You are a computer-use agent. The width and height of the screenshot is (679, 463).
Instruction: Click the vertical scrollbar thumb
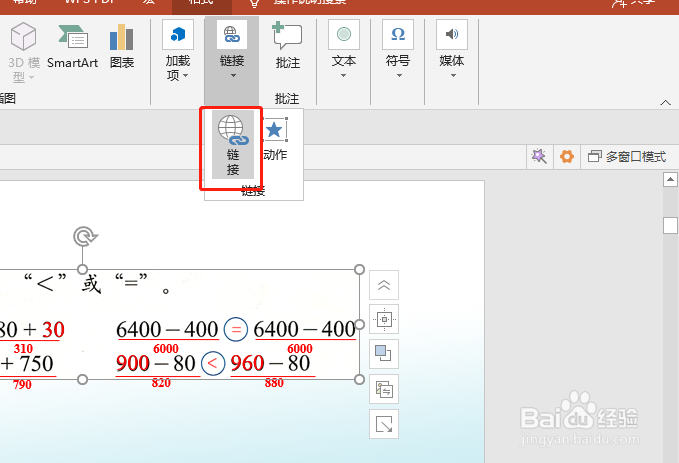[x=670, y=226]
